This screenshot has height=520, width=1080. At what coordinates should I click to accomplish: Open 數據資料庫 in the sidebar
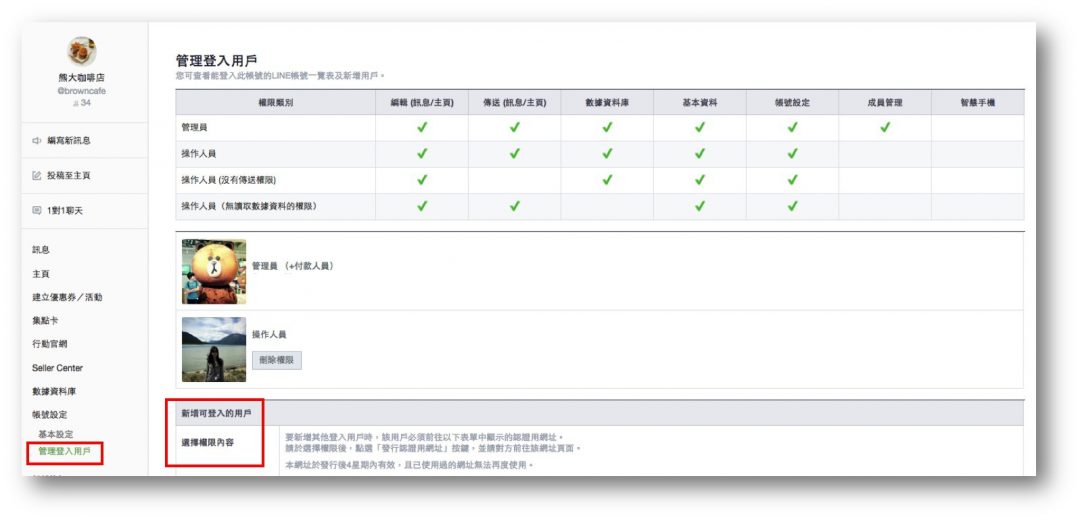coord(54,391)
